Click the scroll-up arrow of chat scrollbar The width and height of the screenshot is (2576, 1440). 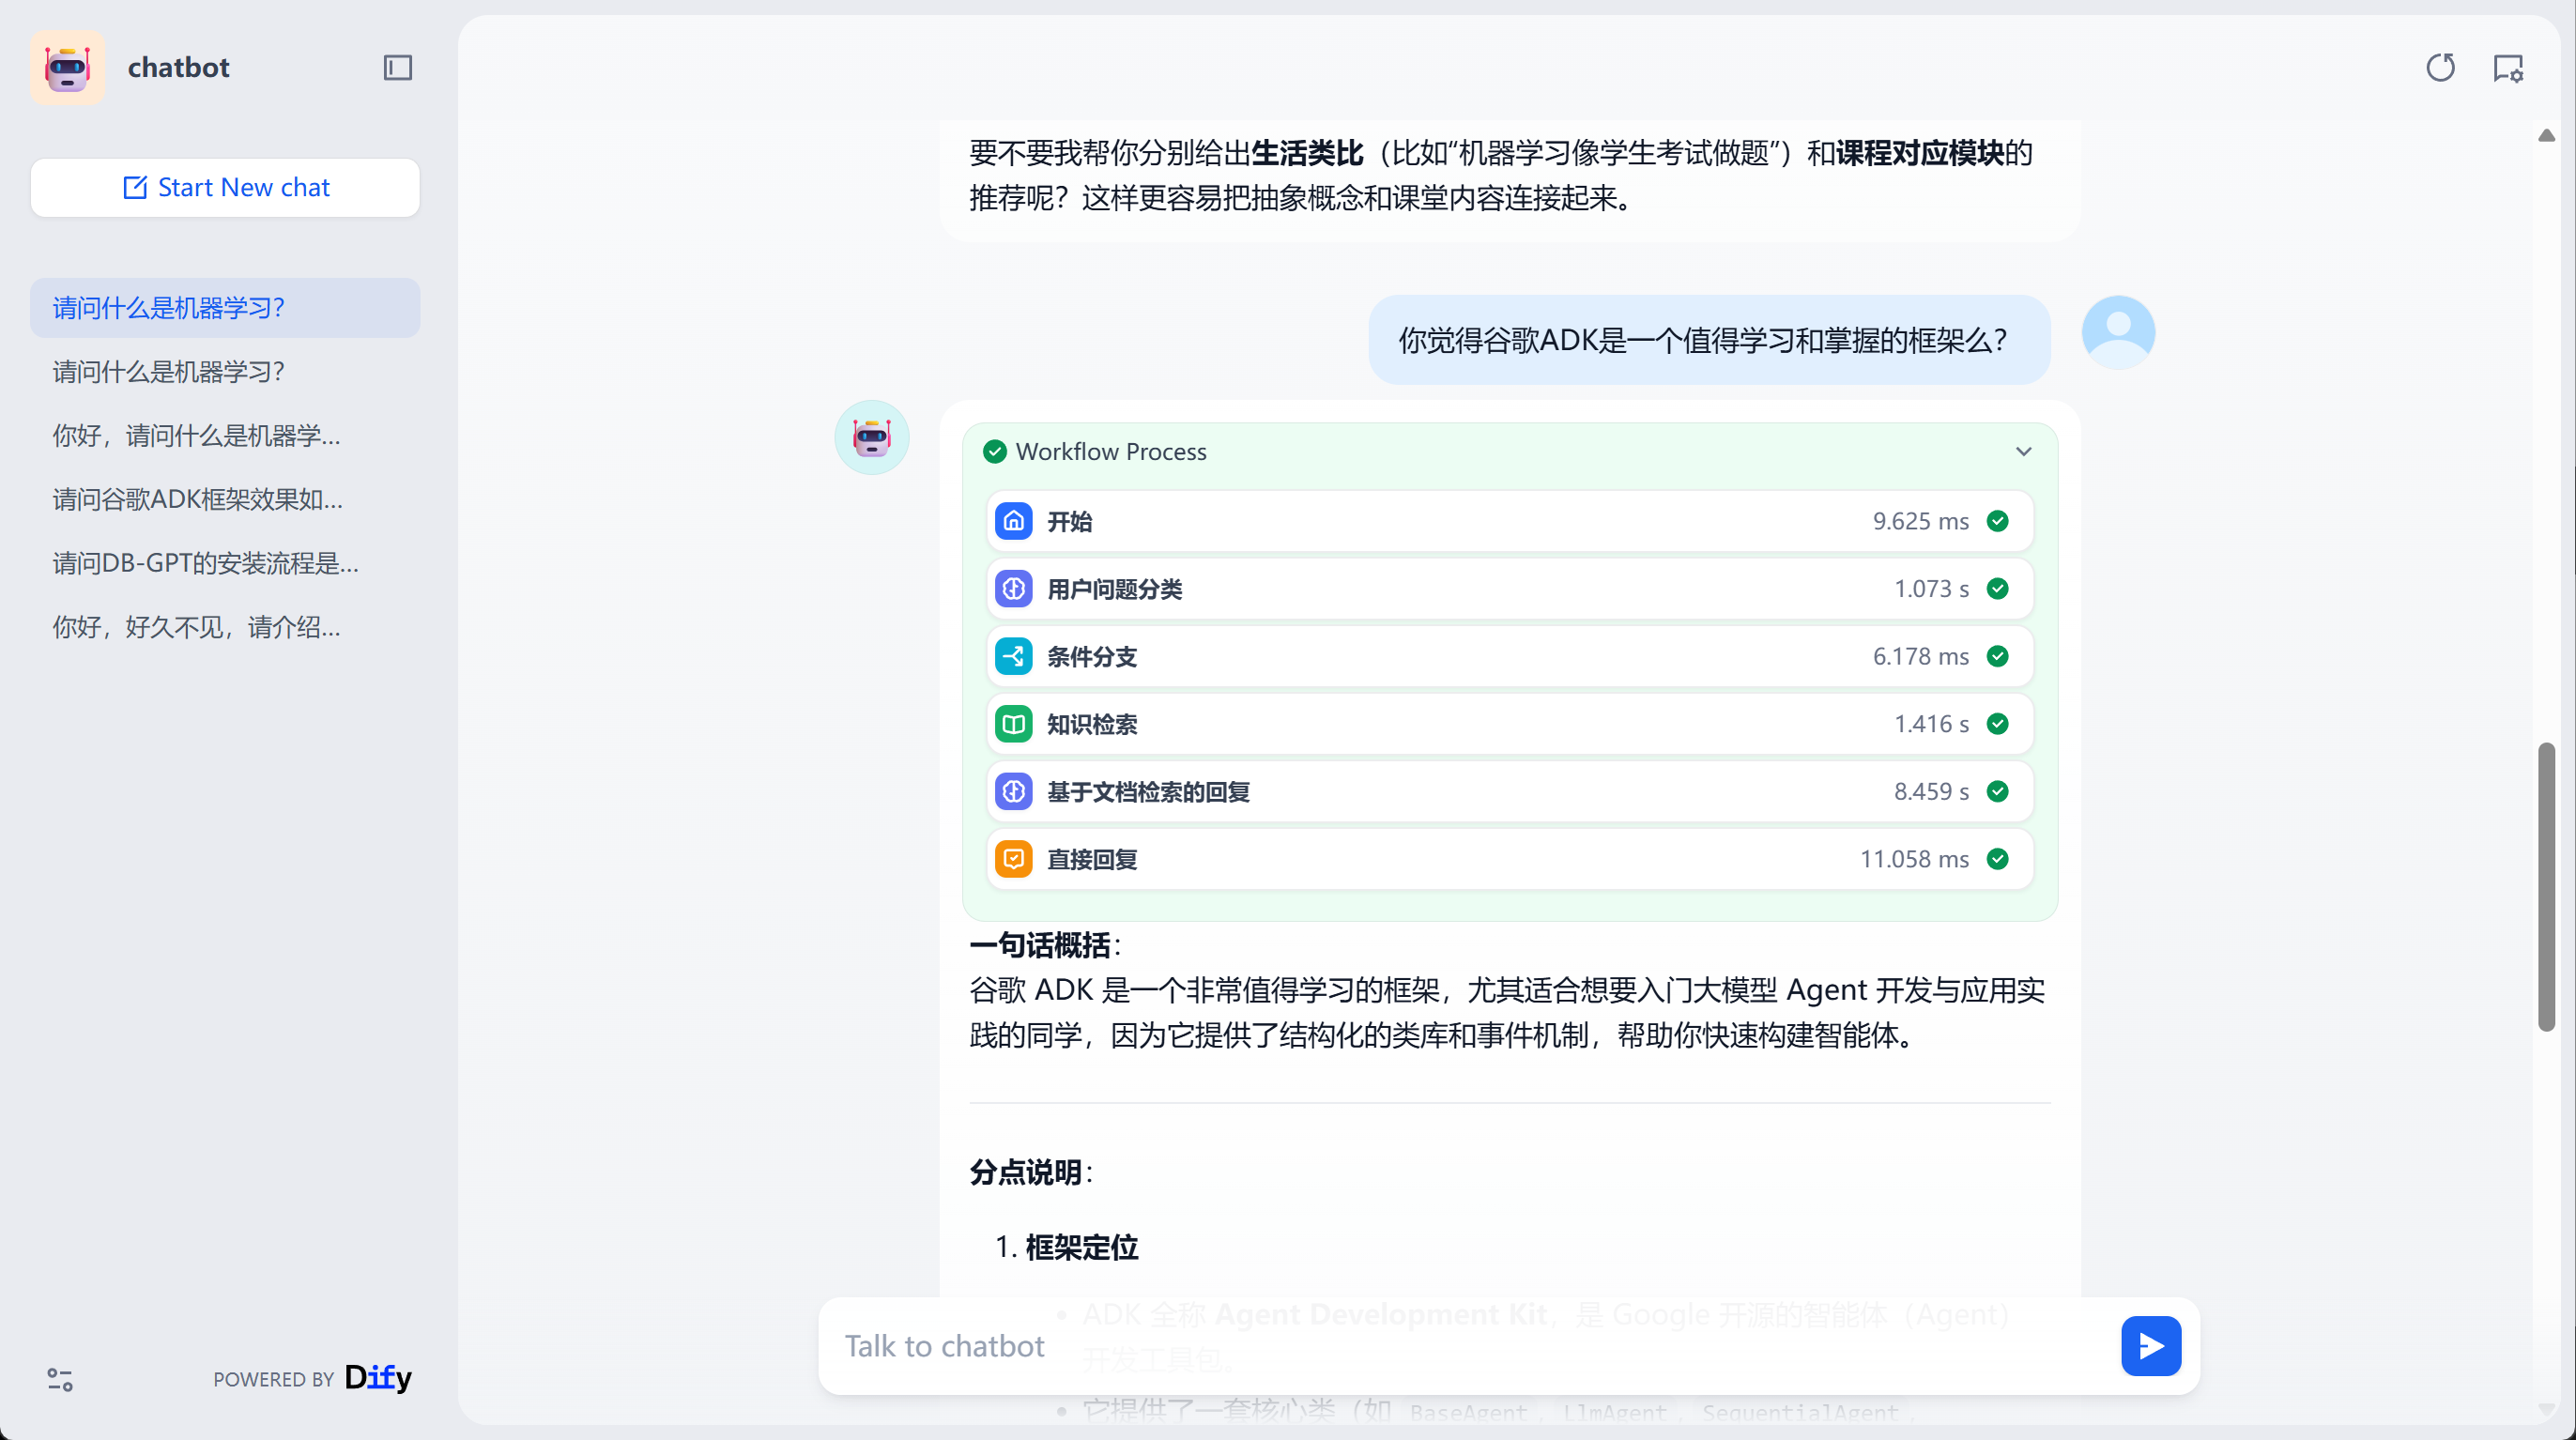pos(2547,136)
